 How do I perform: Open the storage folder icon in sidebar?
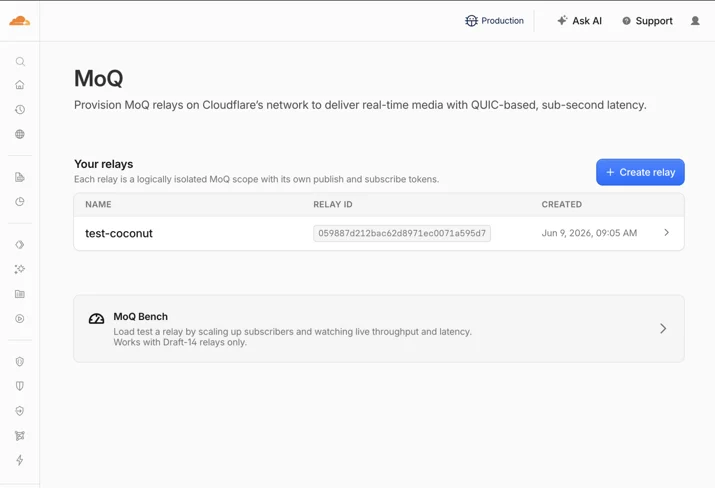pos(20,294)
